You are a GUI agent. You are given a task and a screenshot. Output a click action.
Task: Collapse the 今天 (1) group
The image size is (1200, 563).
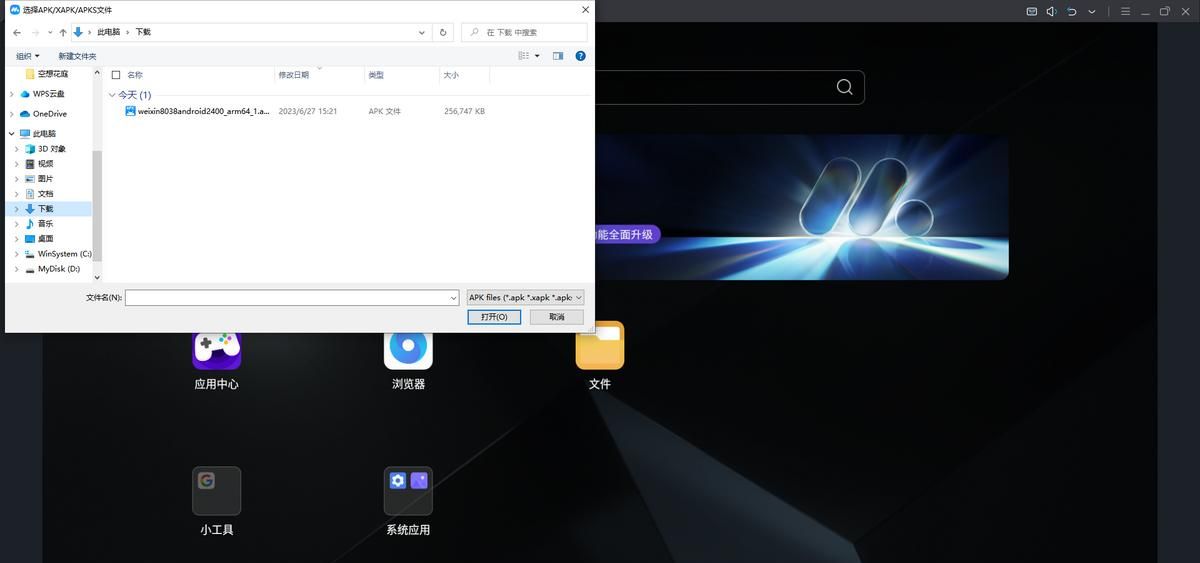tap(112, 95)
